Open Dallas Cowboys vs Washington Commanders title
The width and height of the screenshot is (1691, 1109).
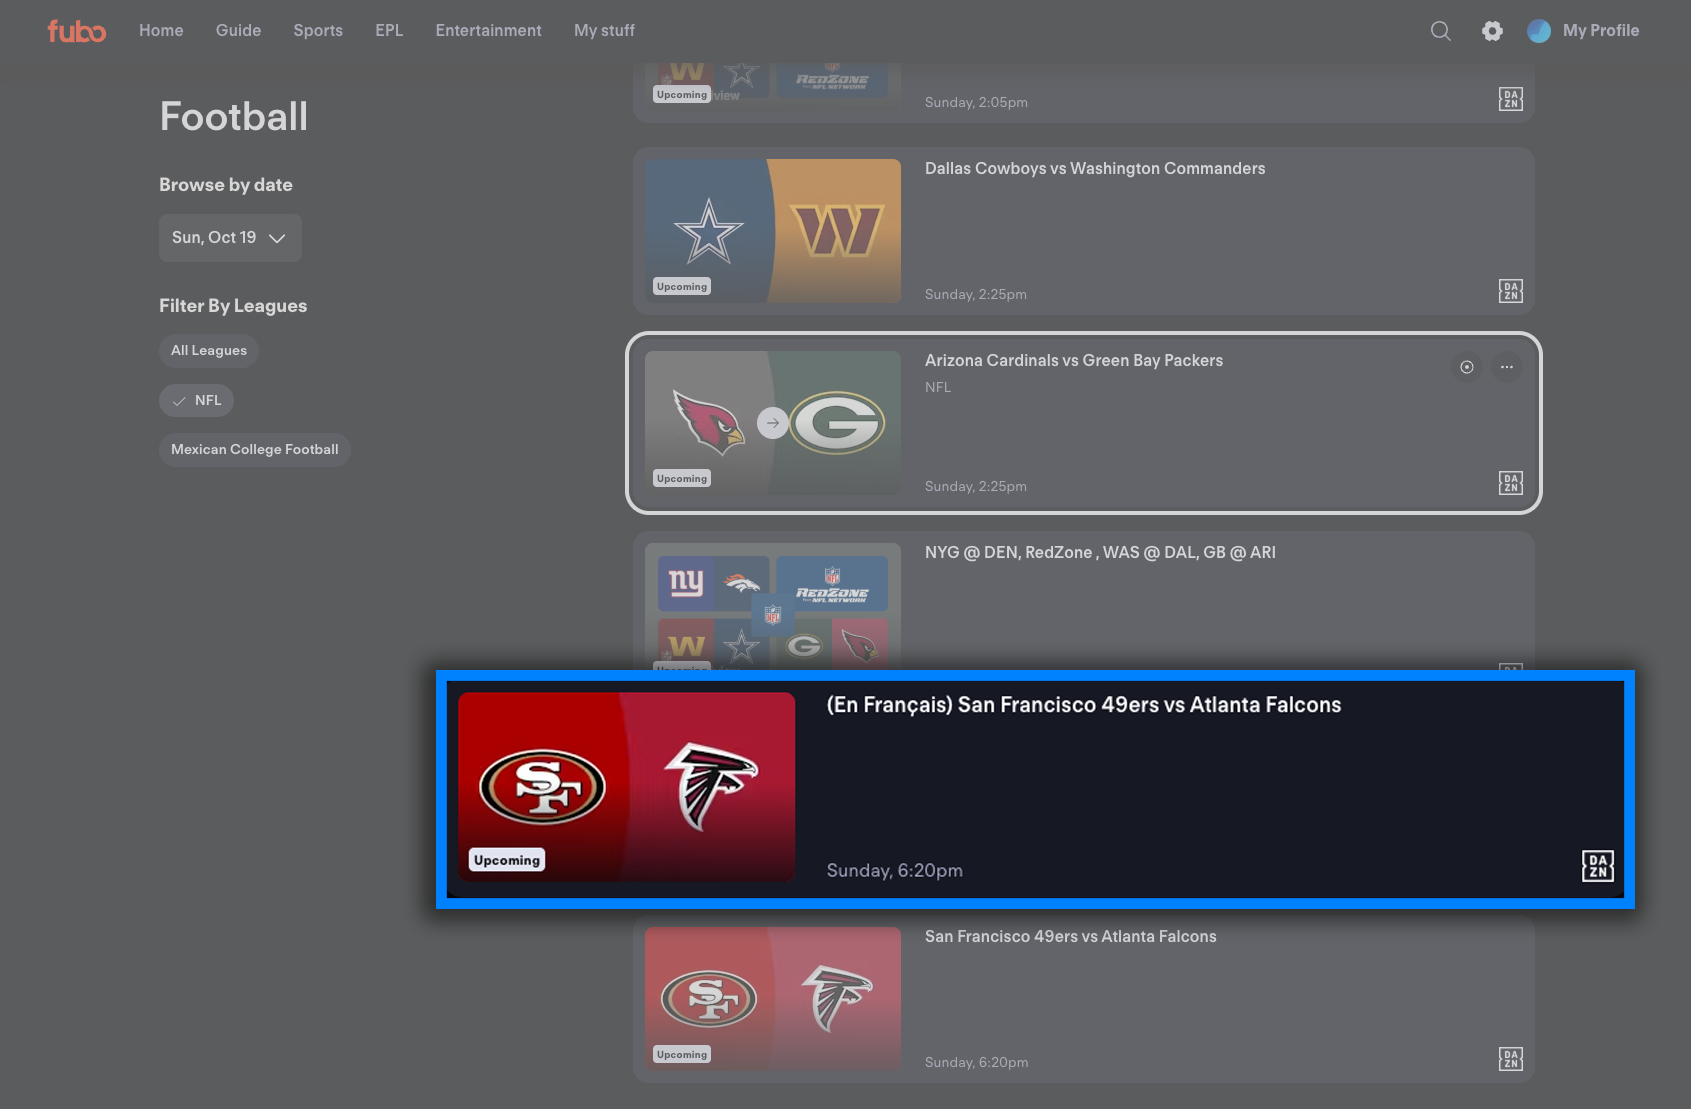pos(1095,169)
